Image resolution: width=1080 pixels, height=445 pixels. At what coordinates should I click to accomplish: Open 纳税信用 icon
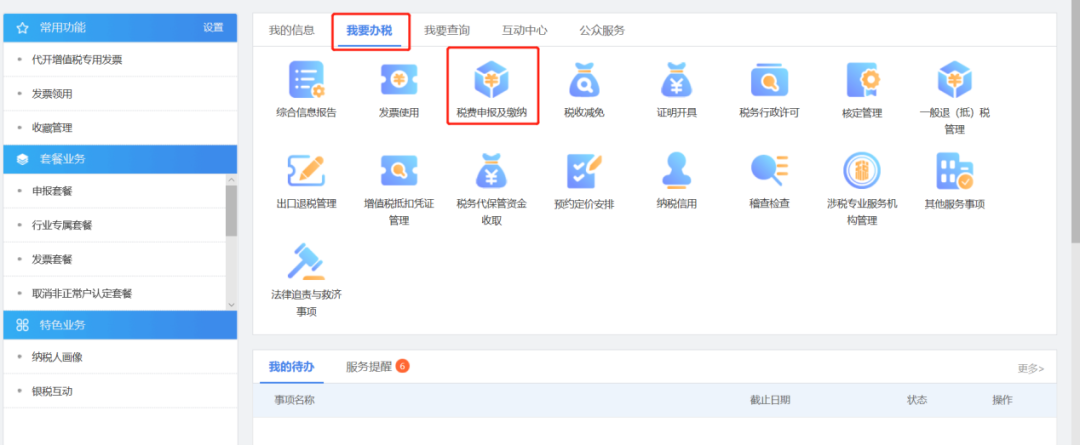point(676,170)
